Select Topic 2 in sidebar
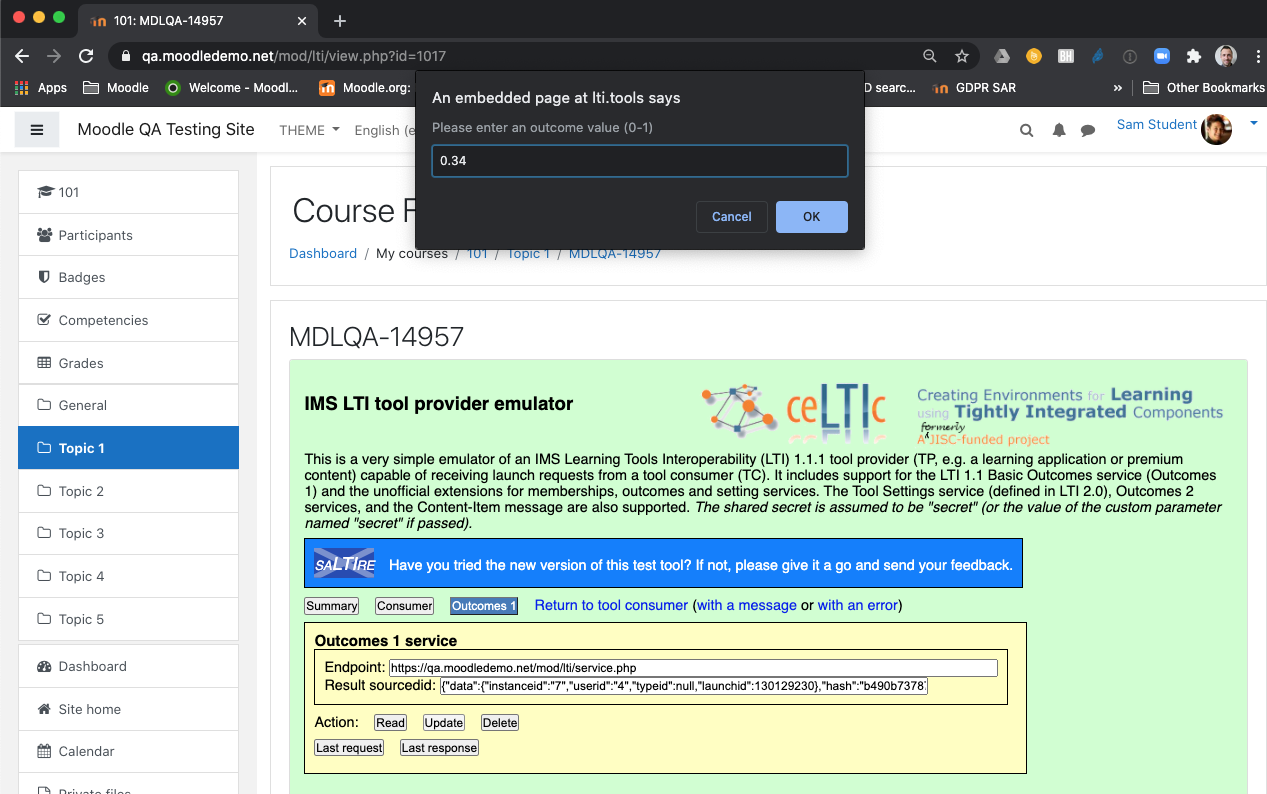This screenshot has height=794, width=1267. click(x=128, y=491)
